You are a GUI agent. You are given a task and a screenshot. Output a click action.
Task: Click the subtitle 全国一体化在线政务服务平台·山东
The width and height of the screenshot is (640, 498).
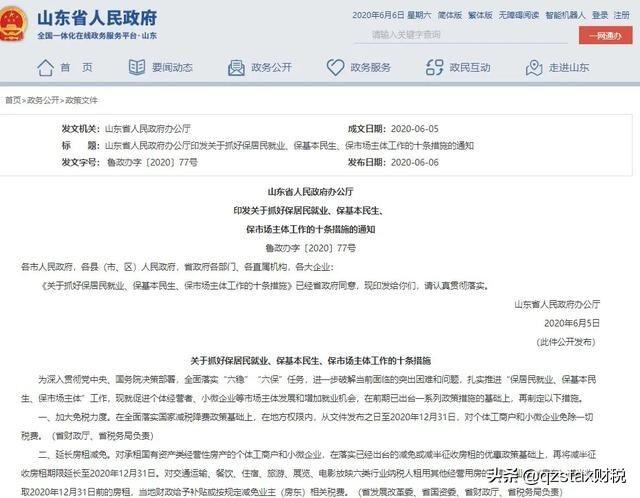(97, 36)
